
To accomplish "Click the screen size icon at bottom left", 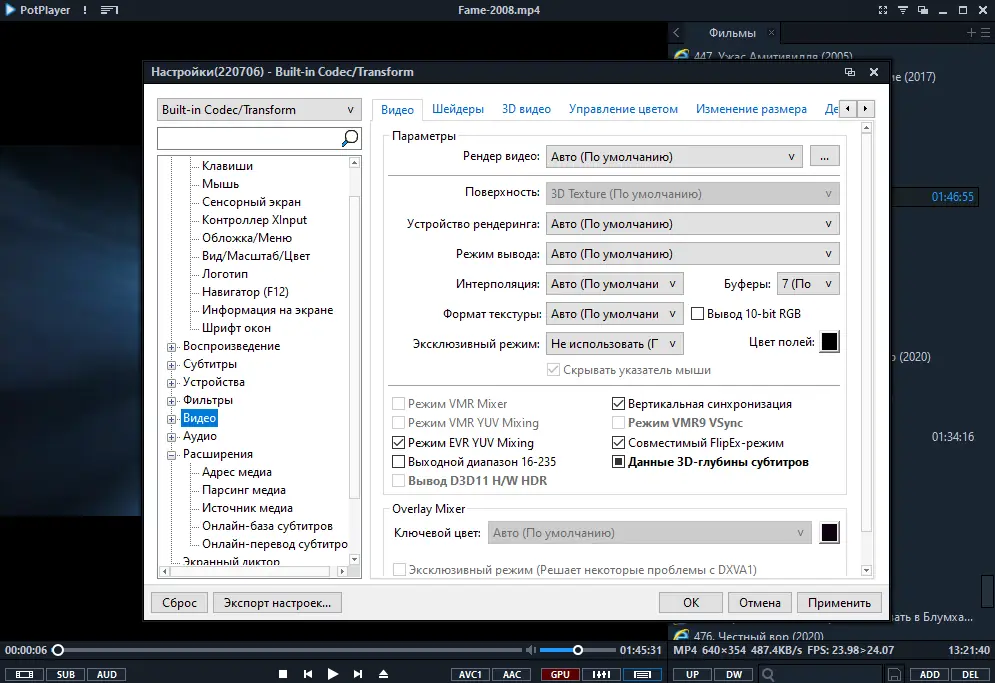I will tap(24, 675).
